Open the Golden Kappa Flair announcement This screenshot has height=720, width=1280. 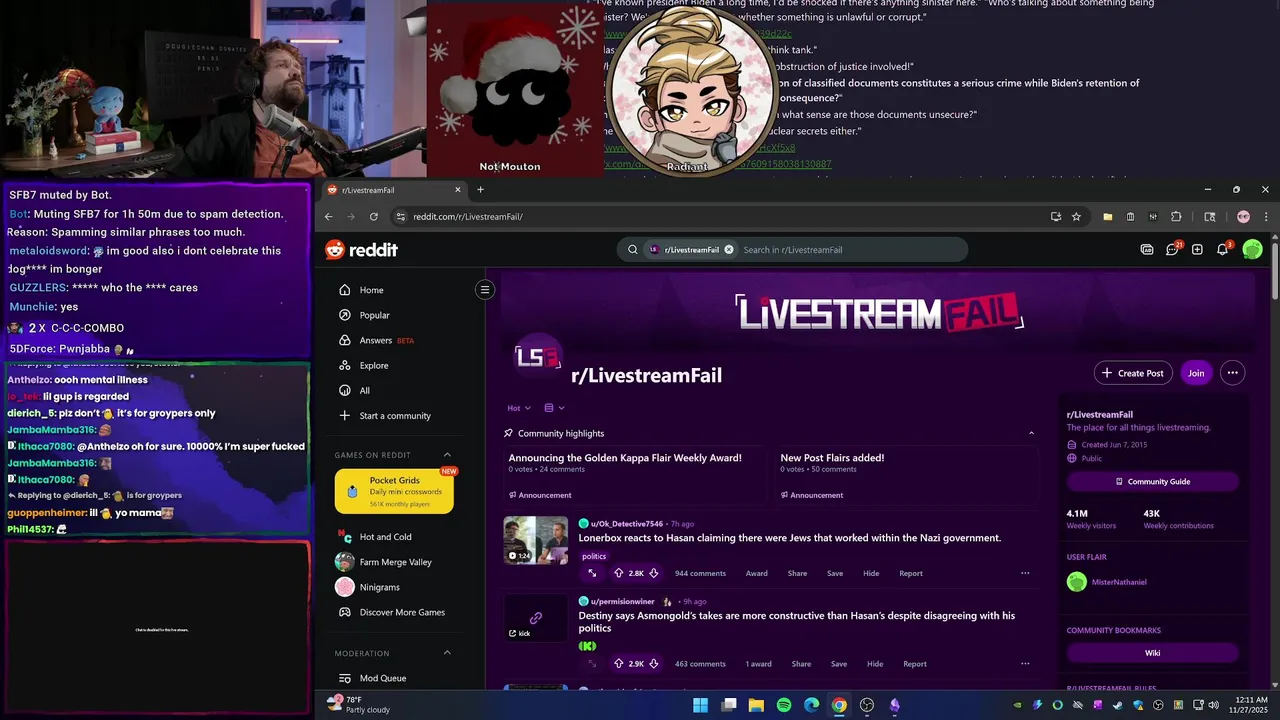[625, 458]
